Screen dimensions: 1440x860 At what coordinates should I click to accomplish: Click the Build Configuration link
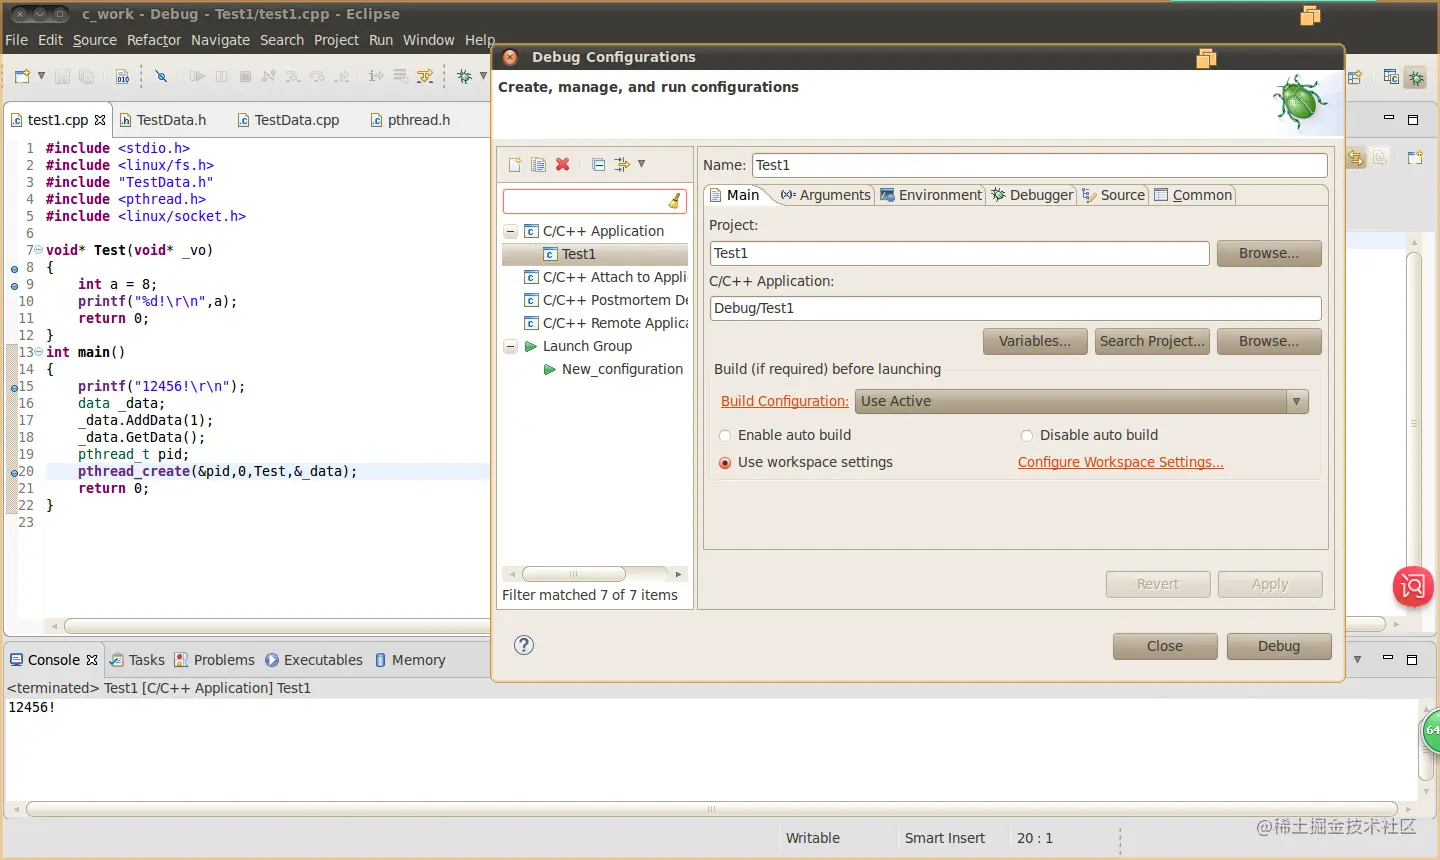(x=784, y=401)
